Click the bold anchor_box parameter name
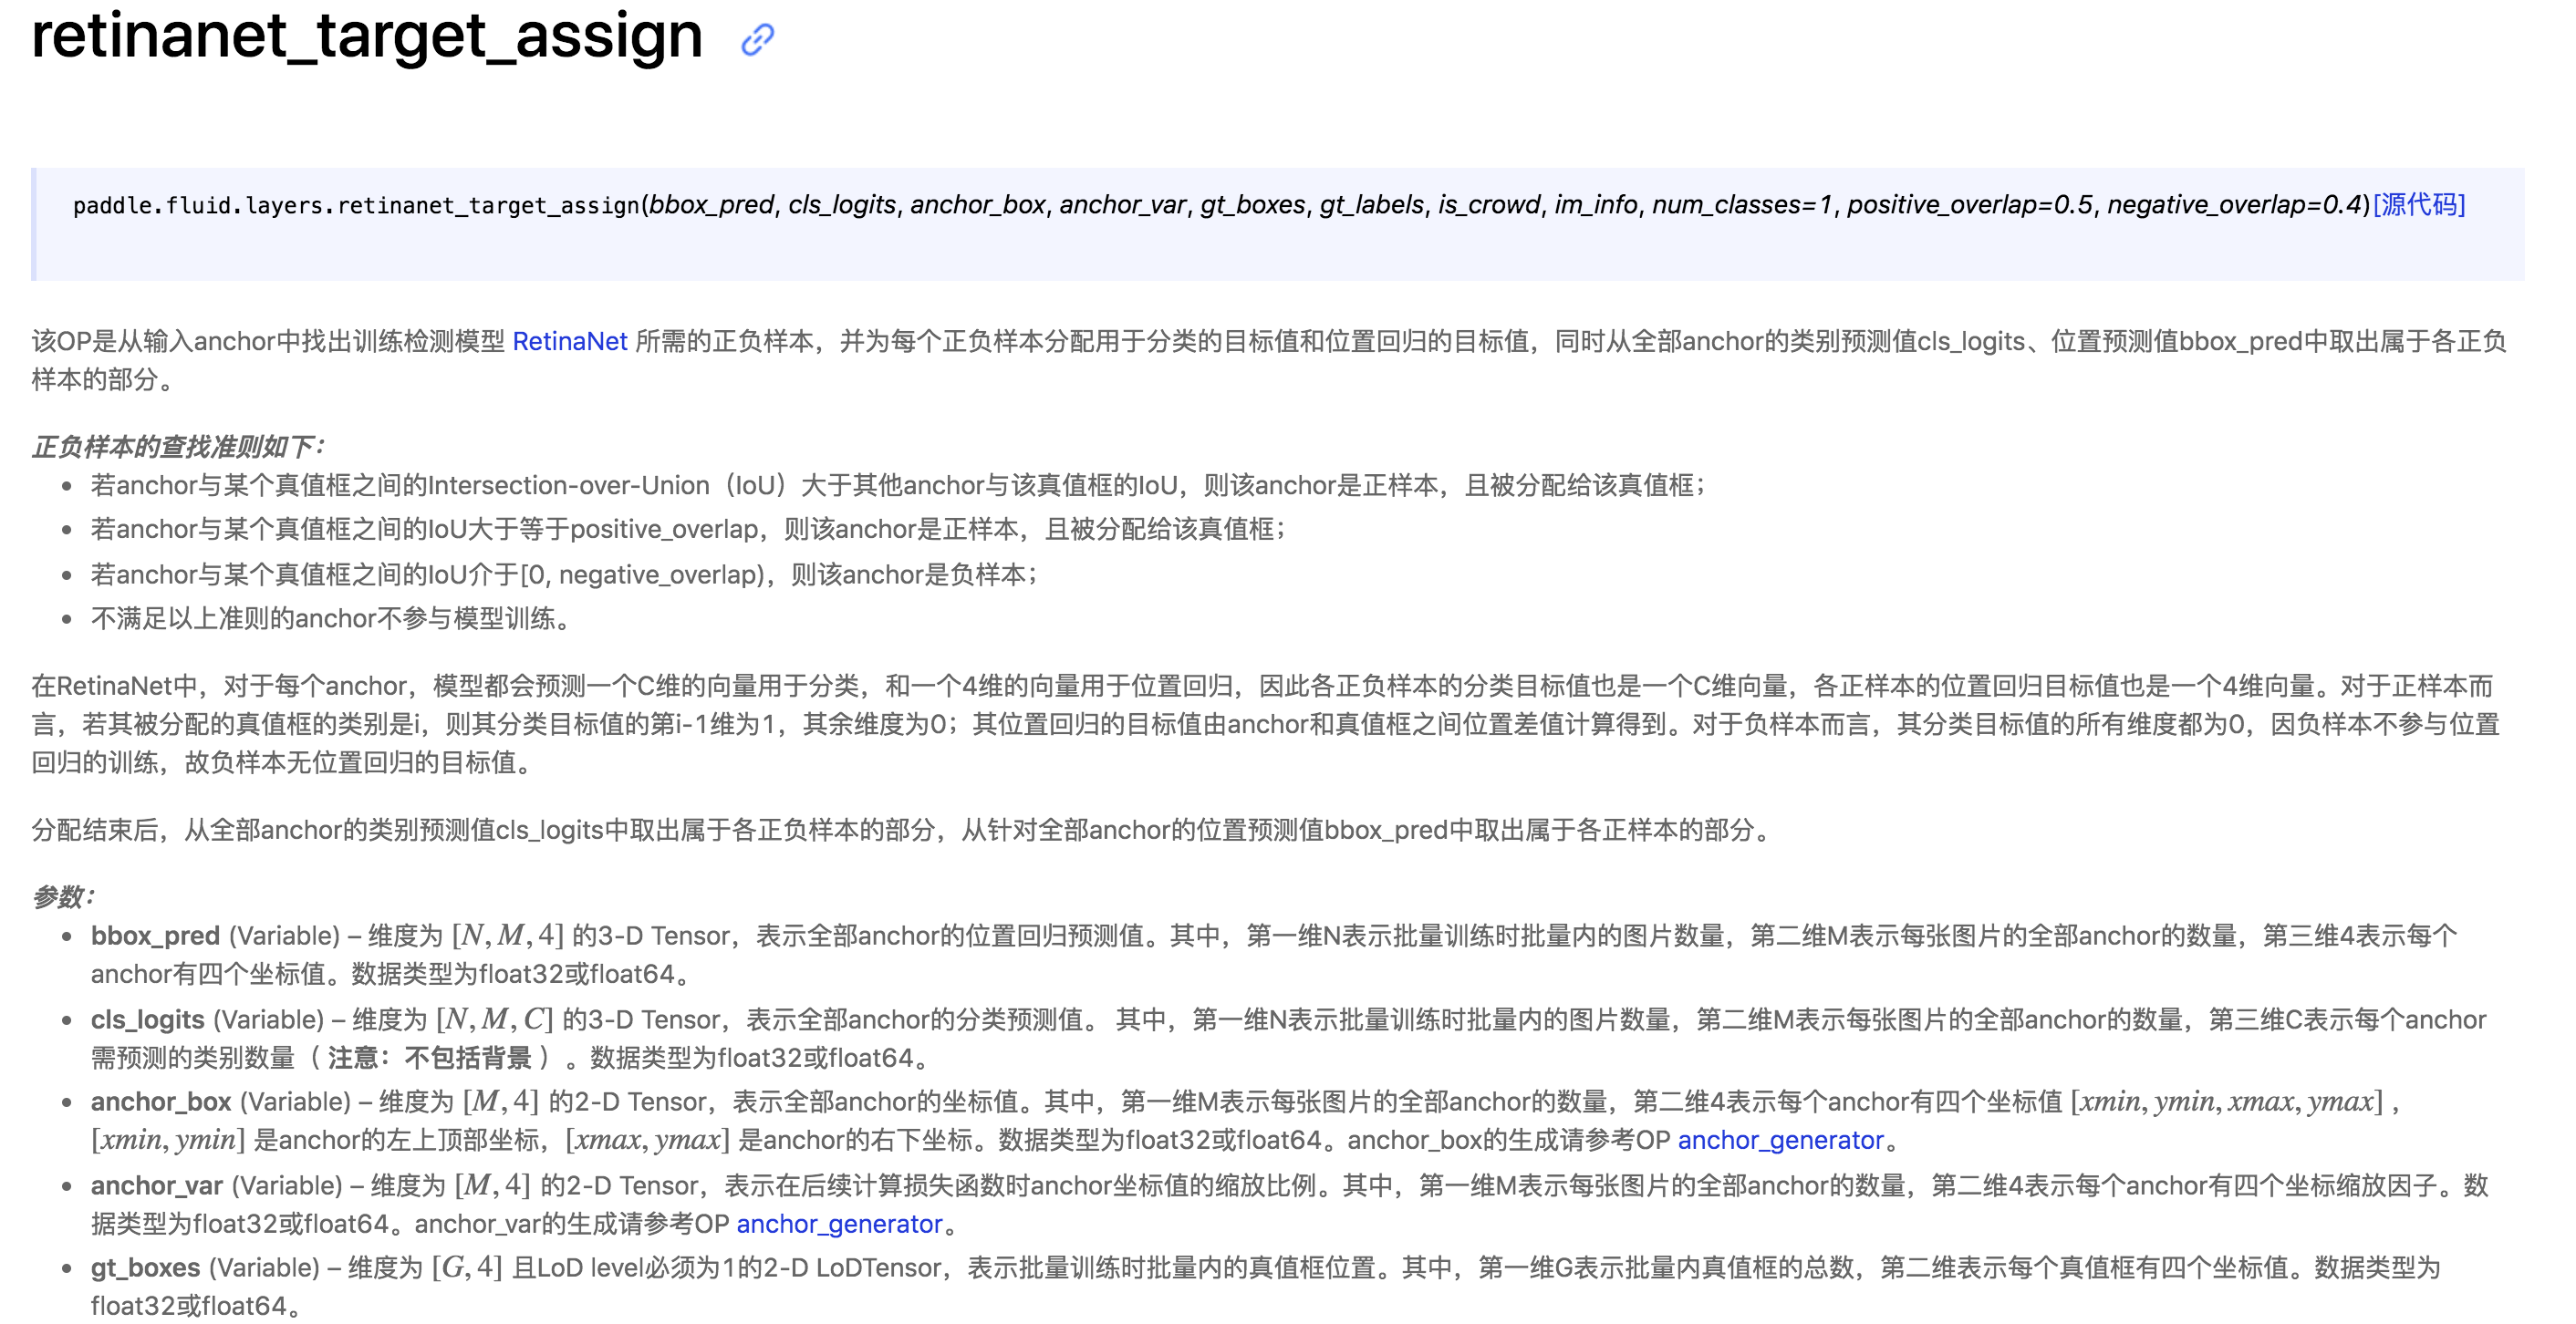This screenshot has height=1324, width=2576. pyautogui.click(x=161, y=1102)
